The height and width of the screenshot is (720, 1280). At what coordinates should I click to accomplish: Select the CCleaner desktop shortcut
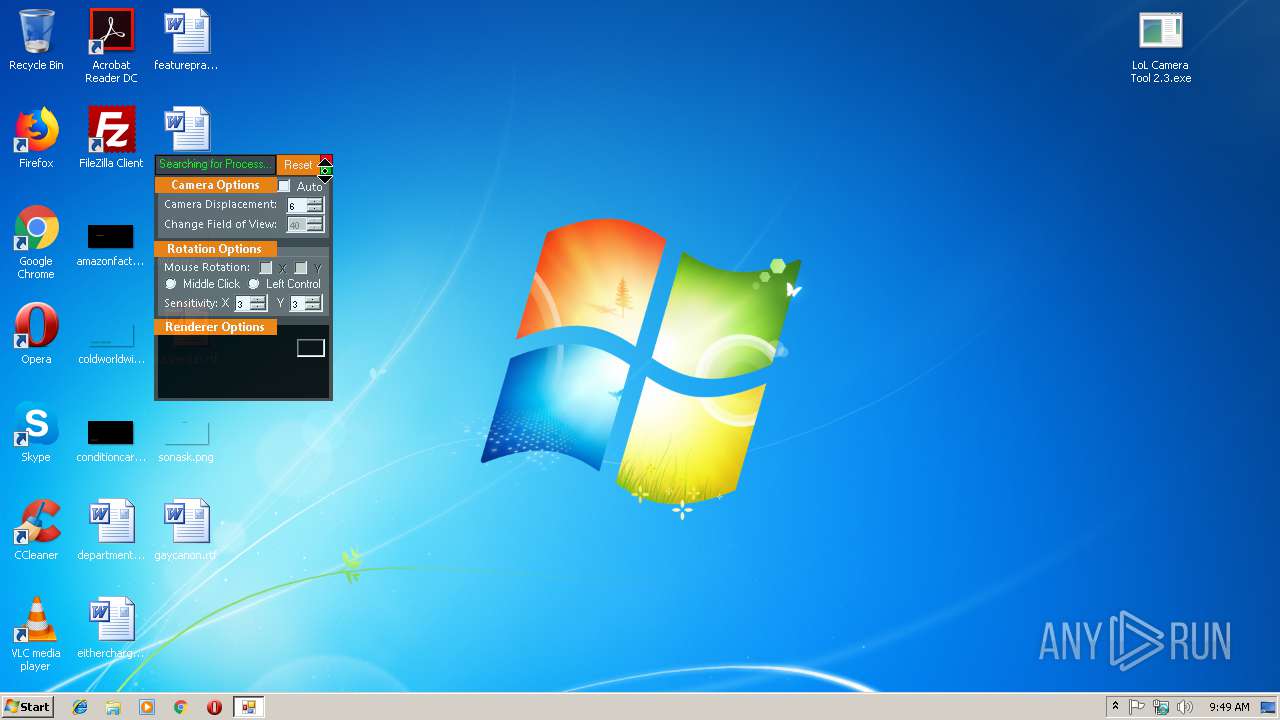(36, 530)
